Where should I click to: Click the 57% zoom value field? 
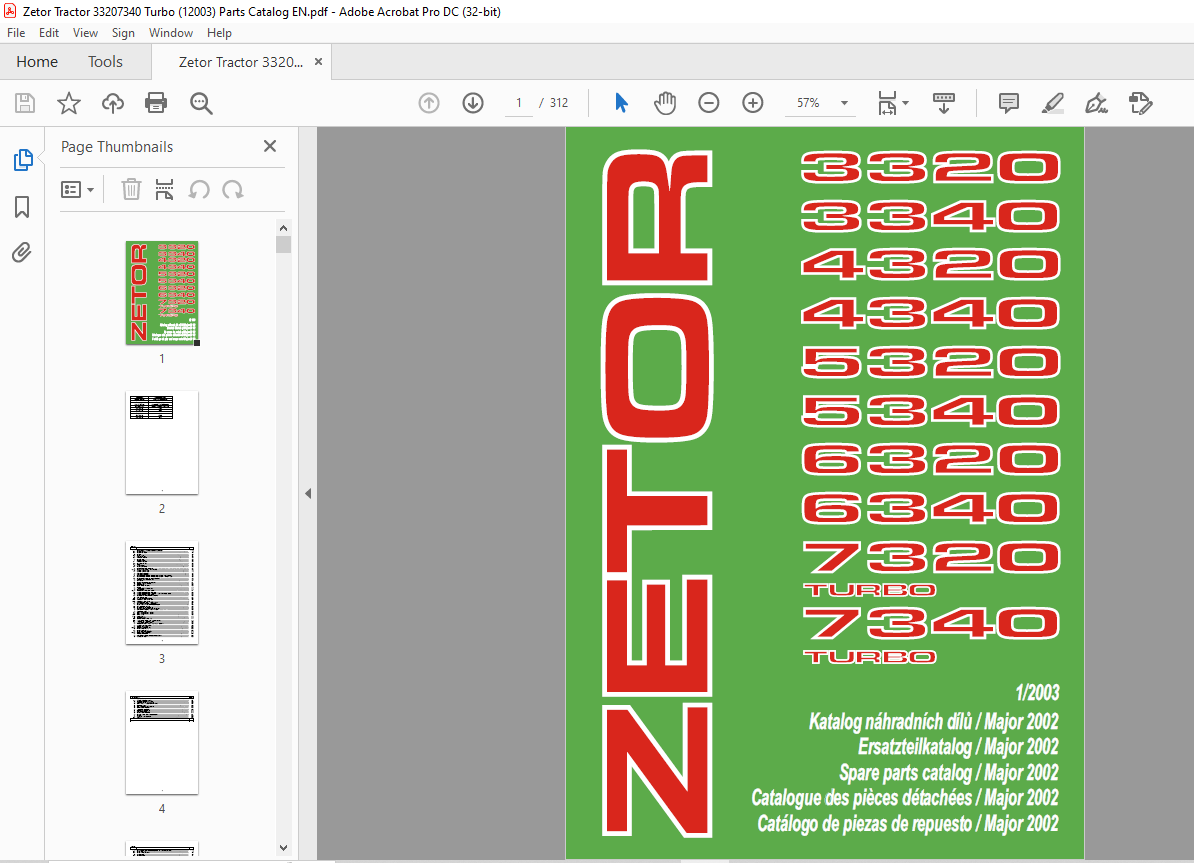[809, 103]
